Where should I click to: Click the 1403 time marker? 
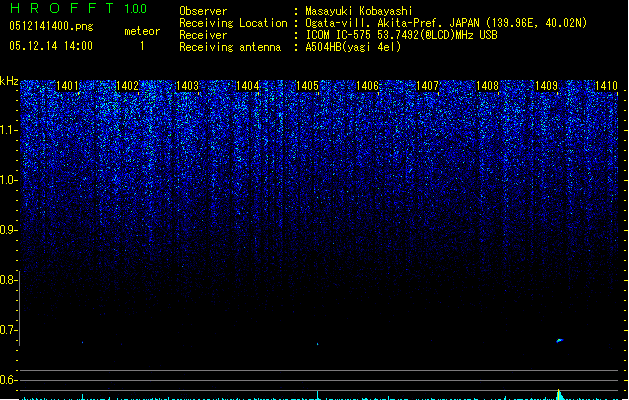187,85
